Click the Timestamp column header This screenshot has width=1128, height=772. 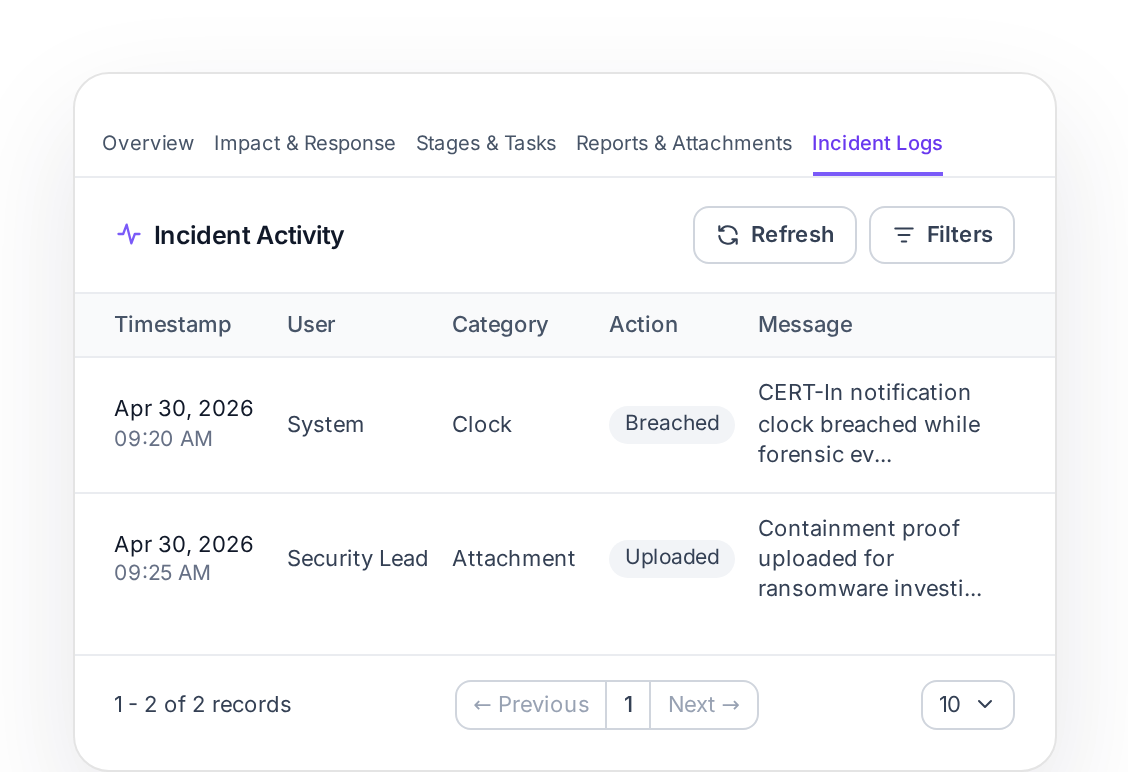173,324
